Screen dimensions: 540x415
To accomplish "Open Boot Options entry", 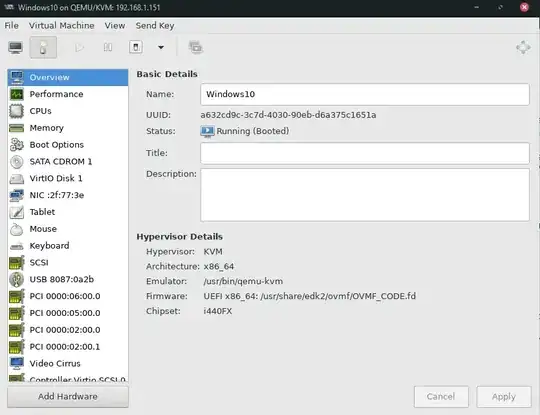I will (x=68, y=145).
